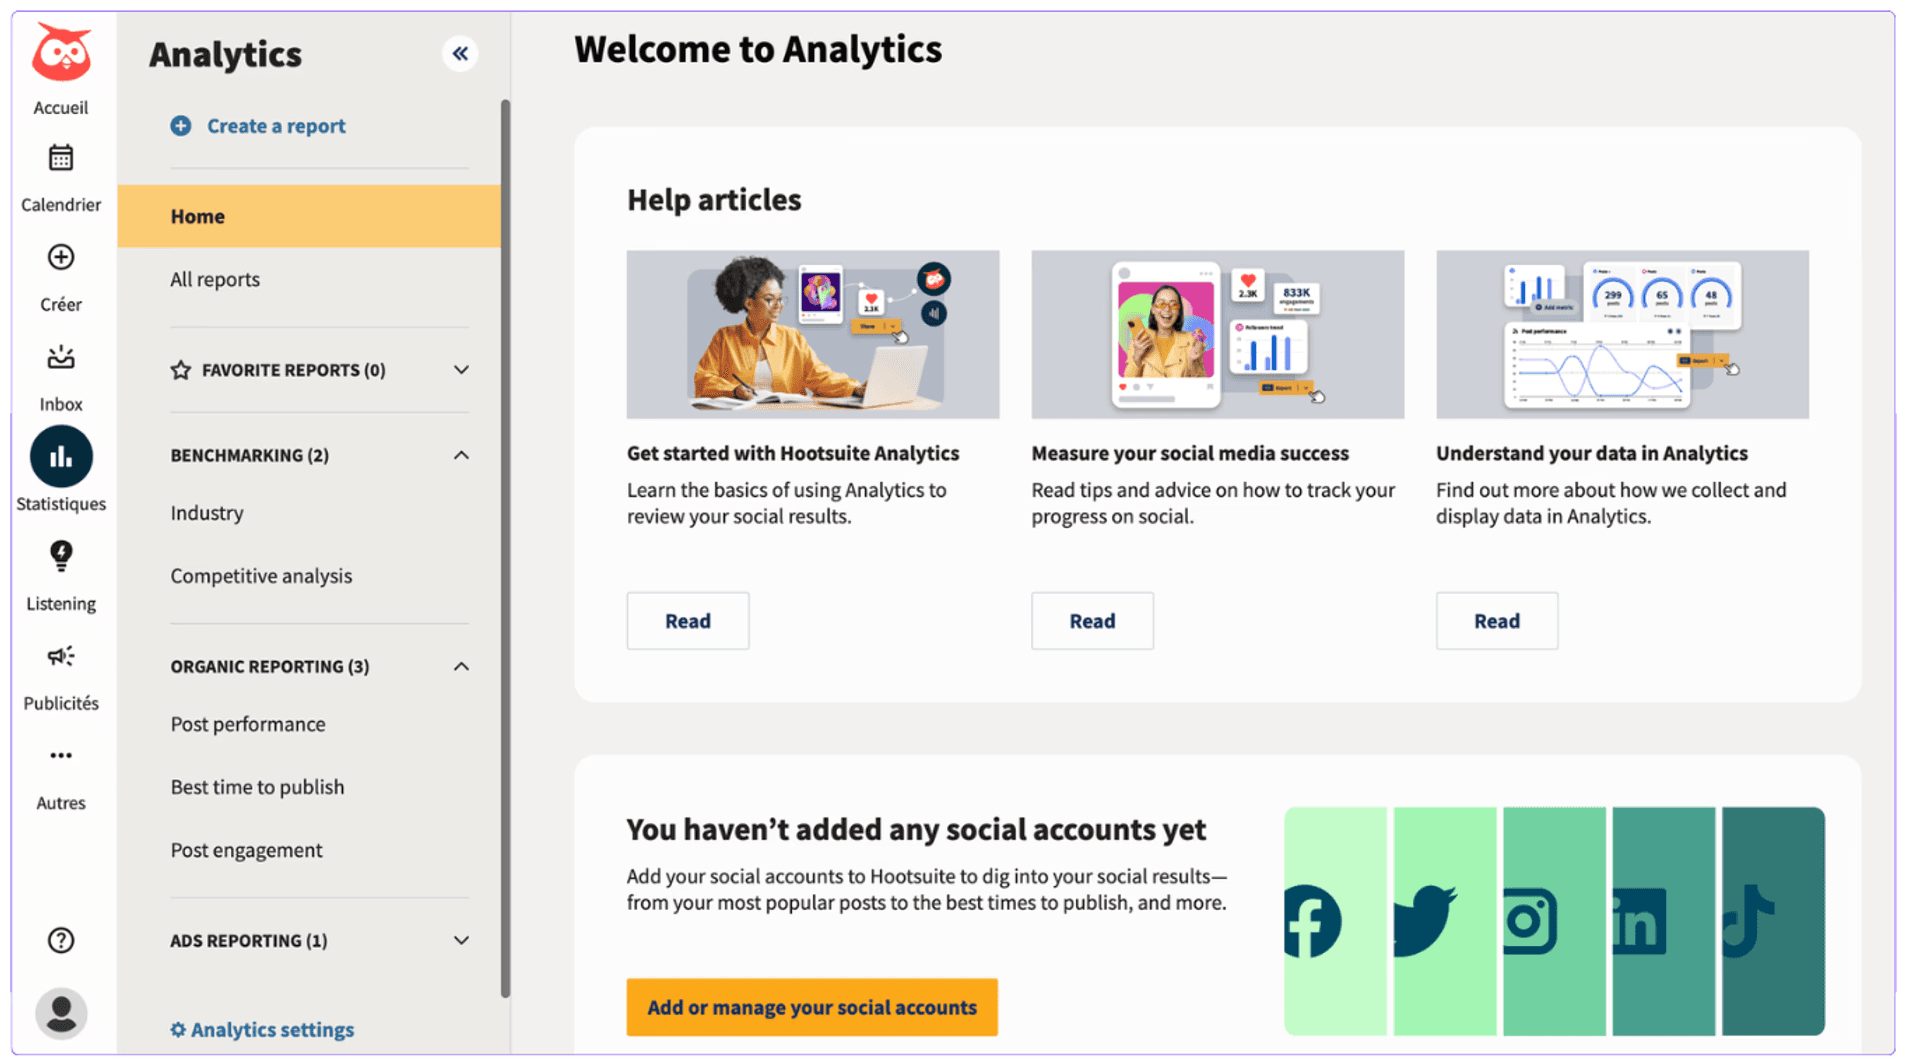The image size is (1905, 1061).
Task: Open Industry benchmarking report
Action: [207, 513]
